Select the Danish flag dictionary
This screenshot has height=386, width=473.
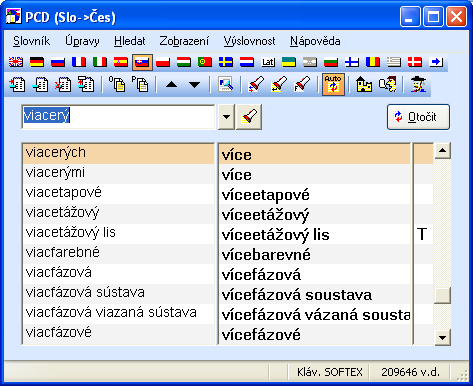[415, 62]
